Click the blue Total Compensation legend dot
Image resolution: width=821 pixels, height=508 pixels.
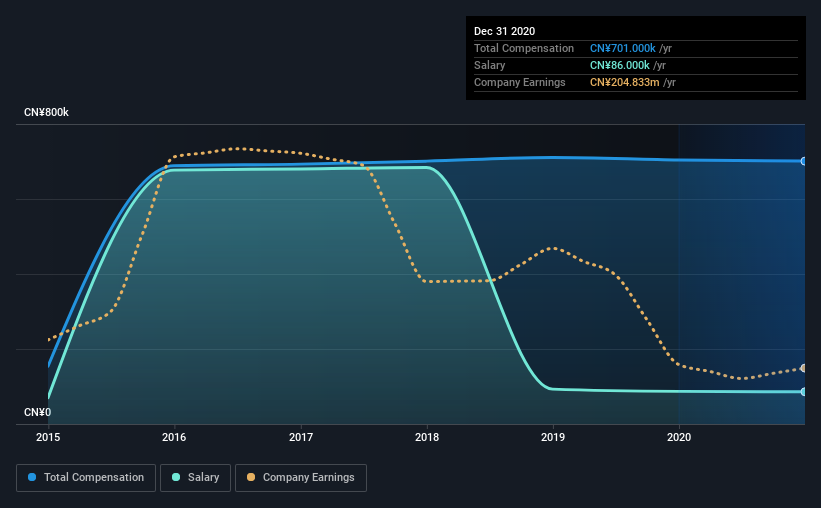coord(32,477)
